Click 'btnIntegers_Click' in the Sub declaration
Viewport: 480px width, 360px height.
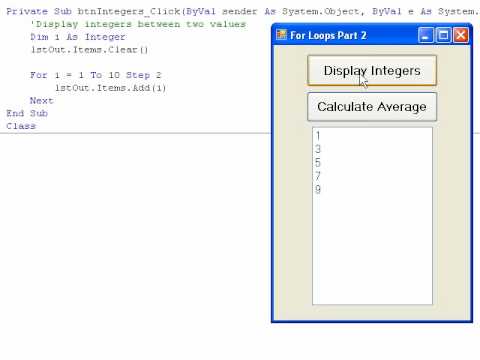tap(129, 12)
